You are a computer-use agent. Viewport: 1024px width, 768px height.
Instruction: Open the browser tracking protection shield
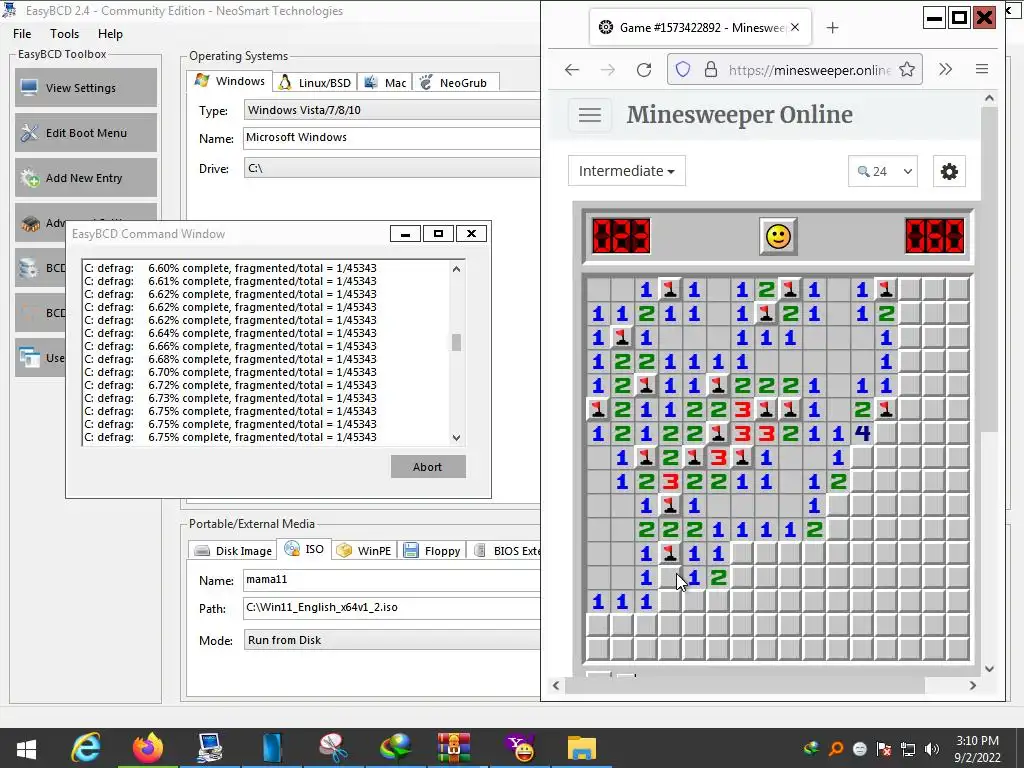pos(682,70)
